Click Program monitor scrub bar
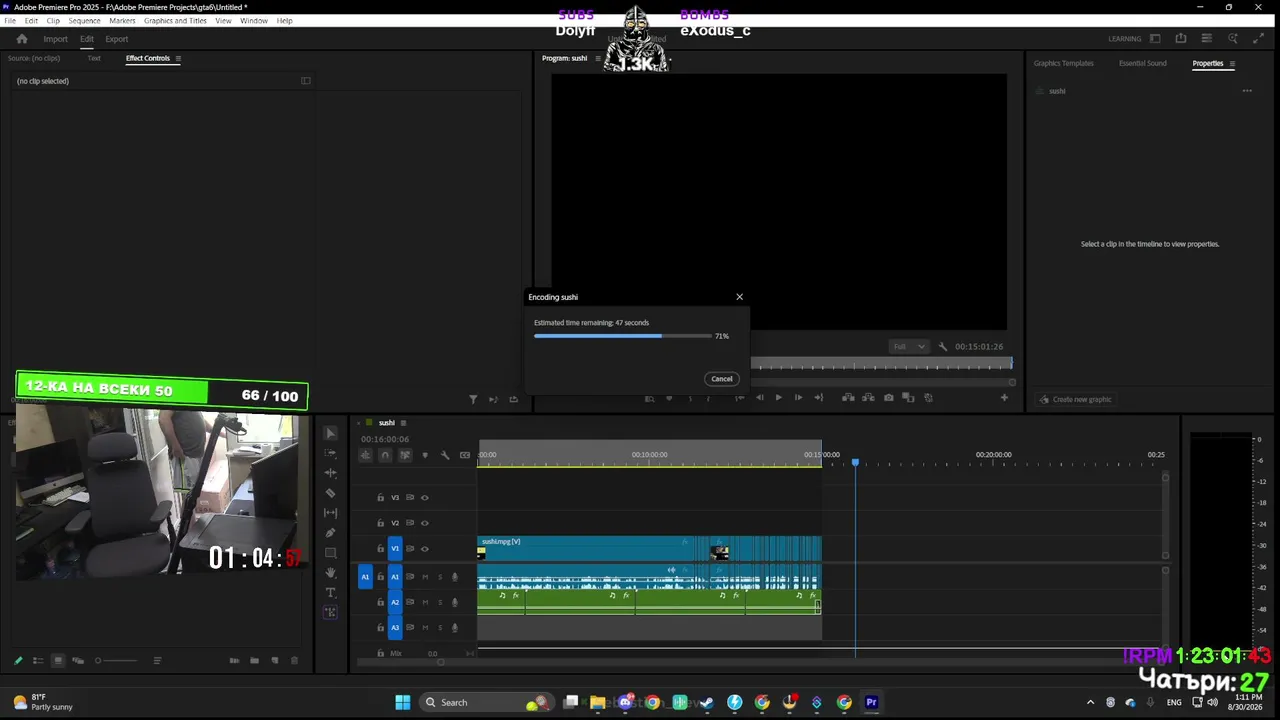1280x720 pixels. [x=881, y=365]
